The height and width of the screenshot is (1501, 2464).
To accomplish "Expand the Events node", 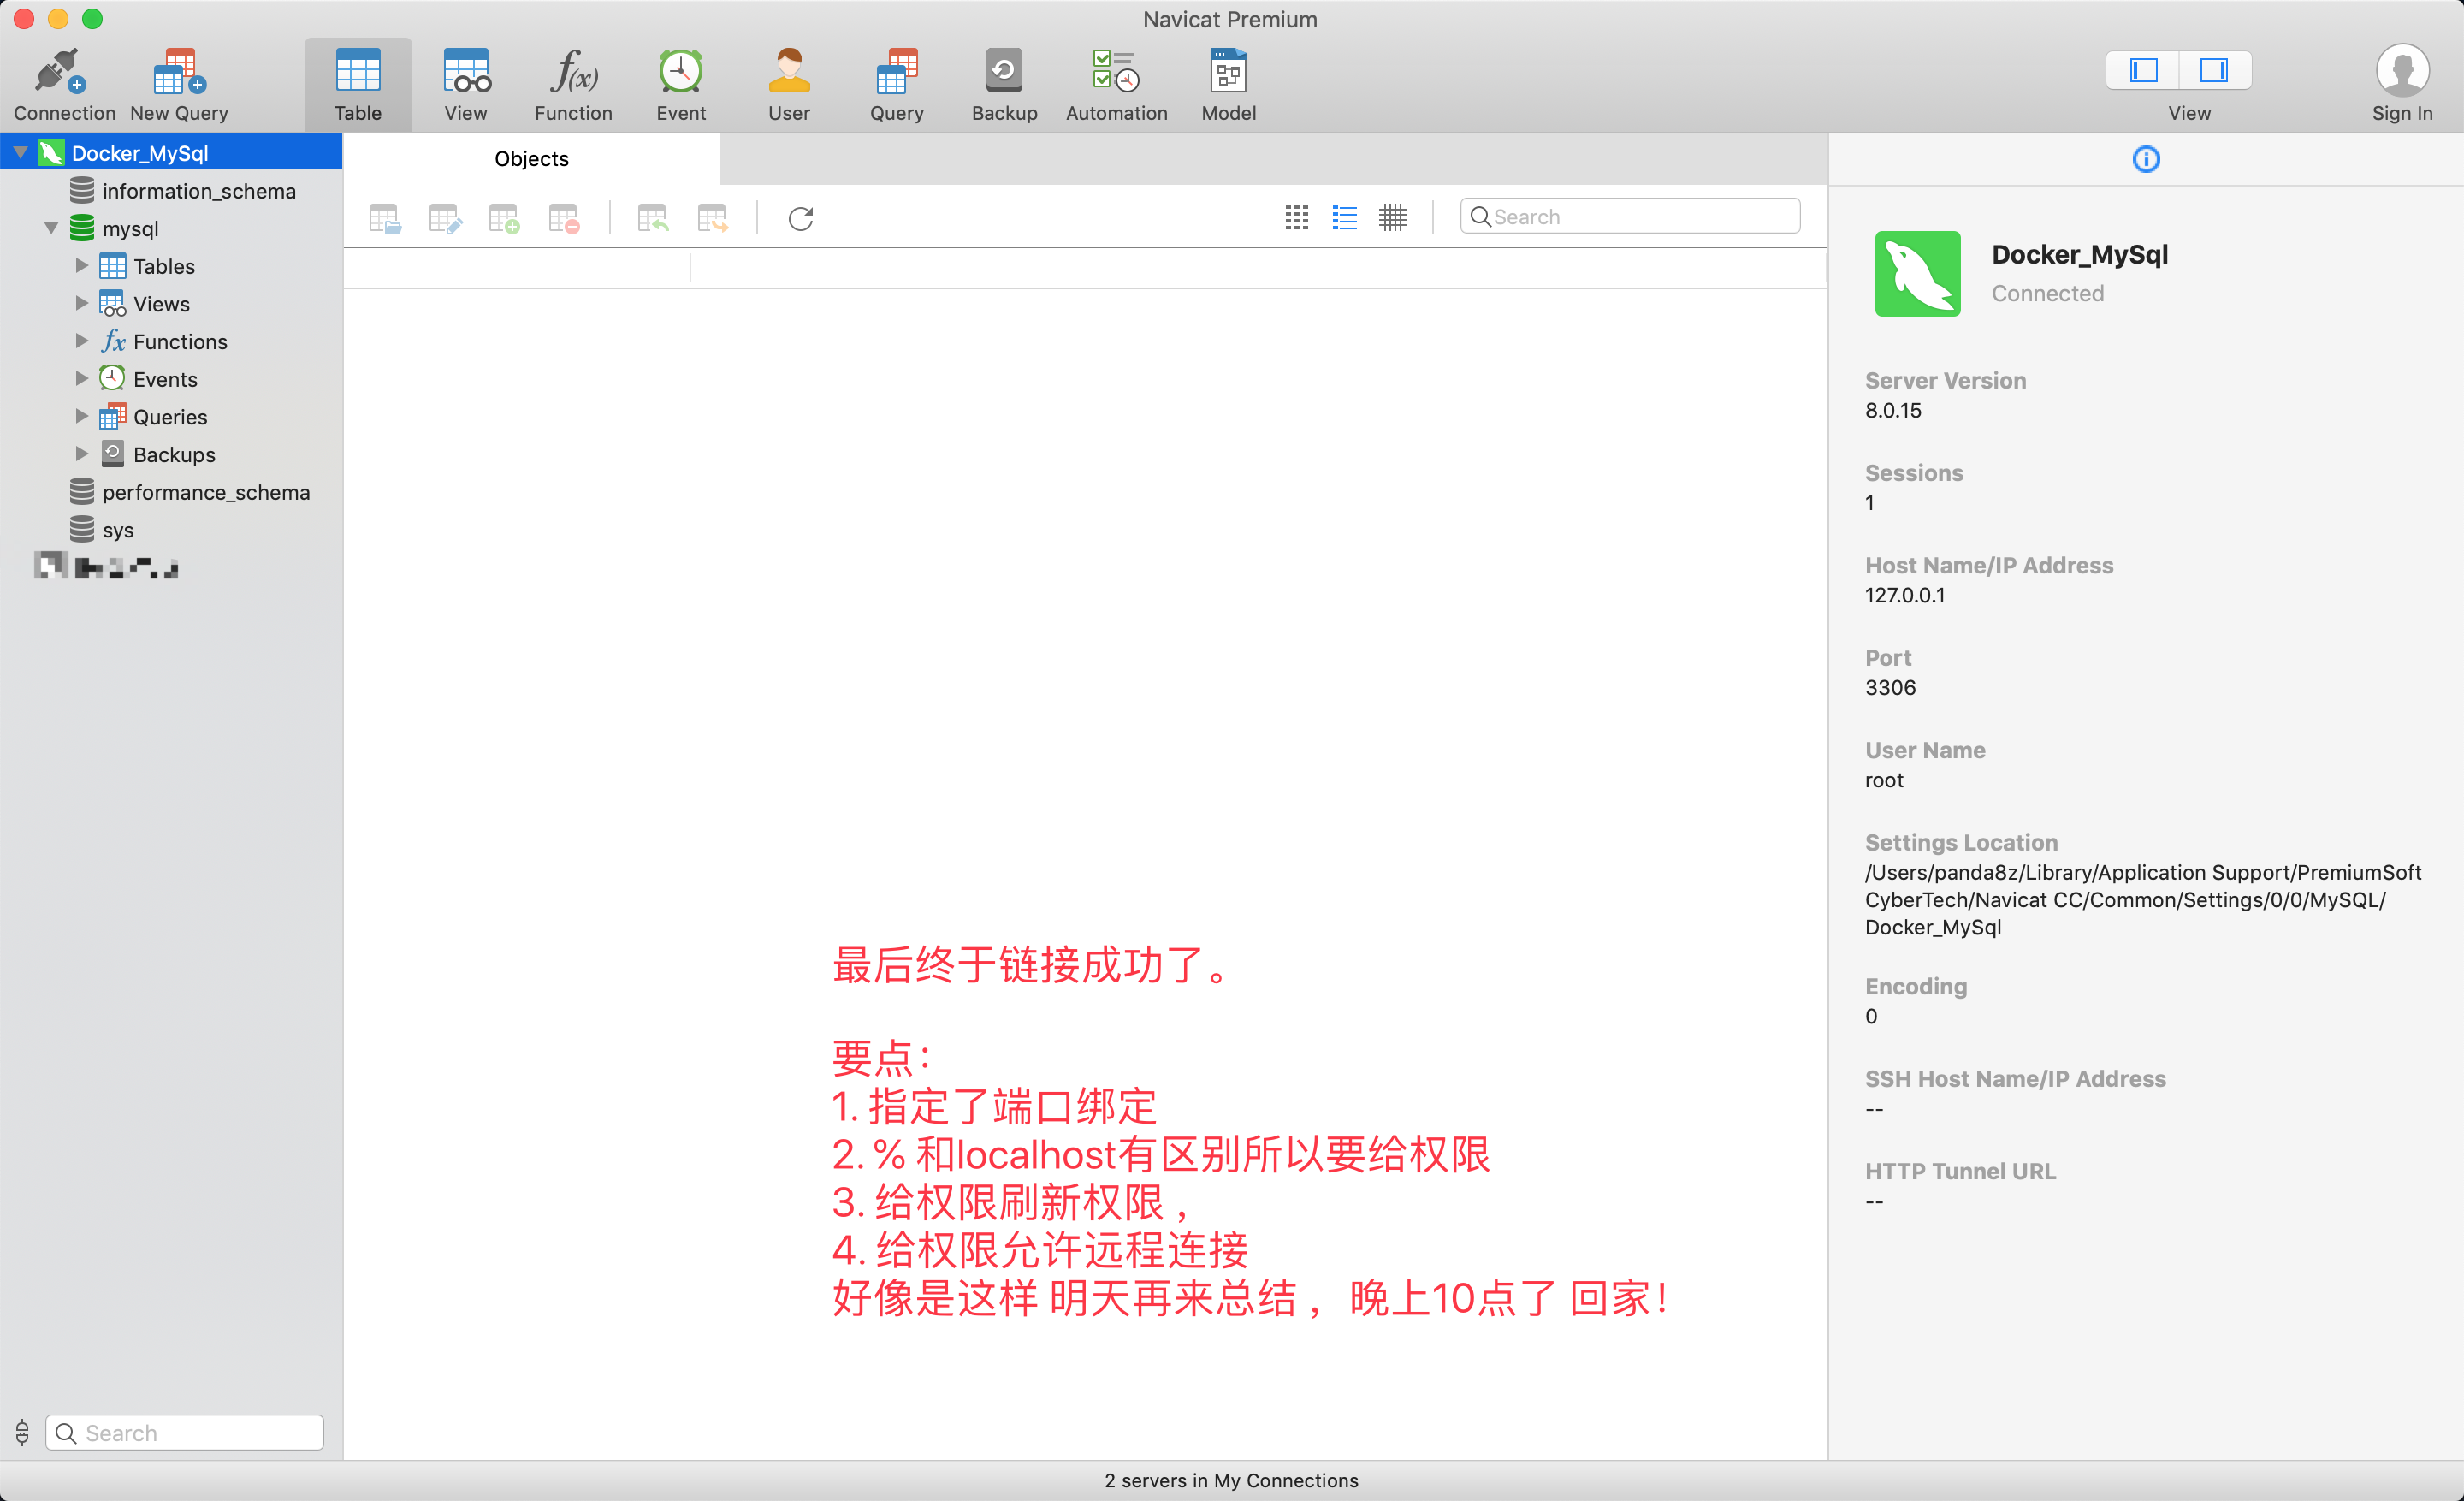I will click(82, 379).
